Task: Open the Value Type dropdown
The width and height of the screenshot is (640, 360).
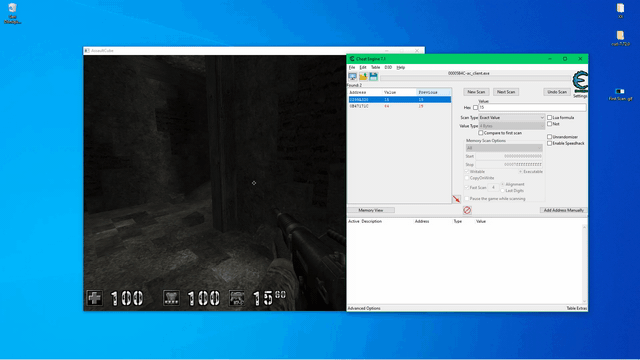Action: 511,126
